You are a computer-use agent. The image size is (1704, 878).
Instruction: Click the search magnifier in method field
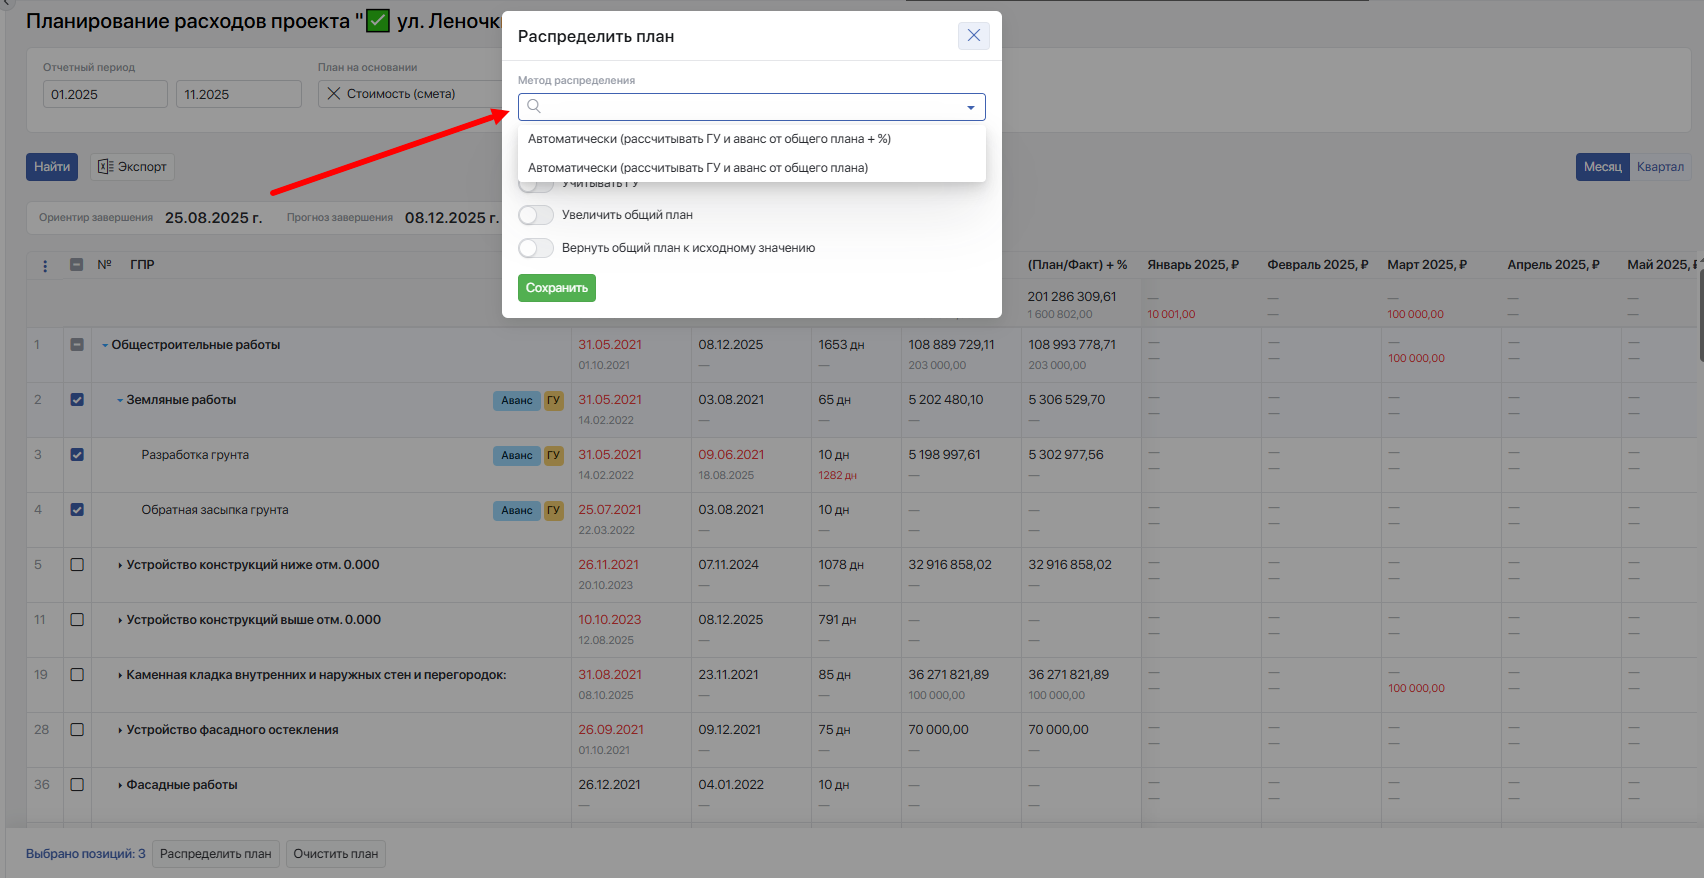pyautogui.click(x=534, y=107)
